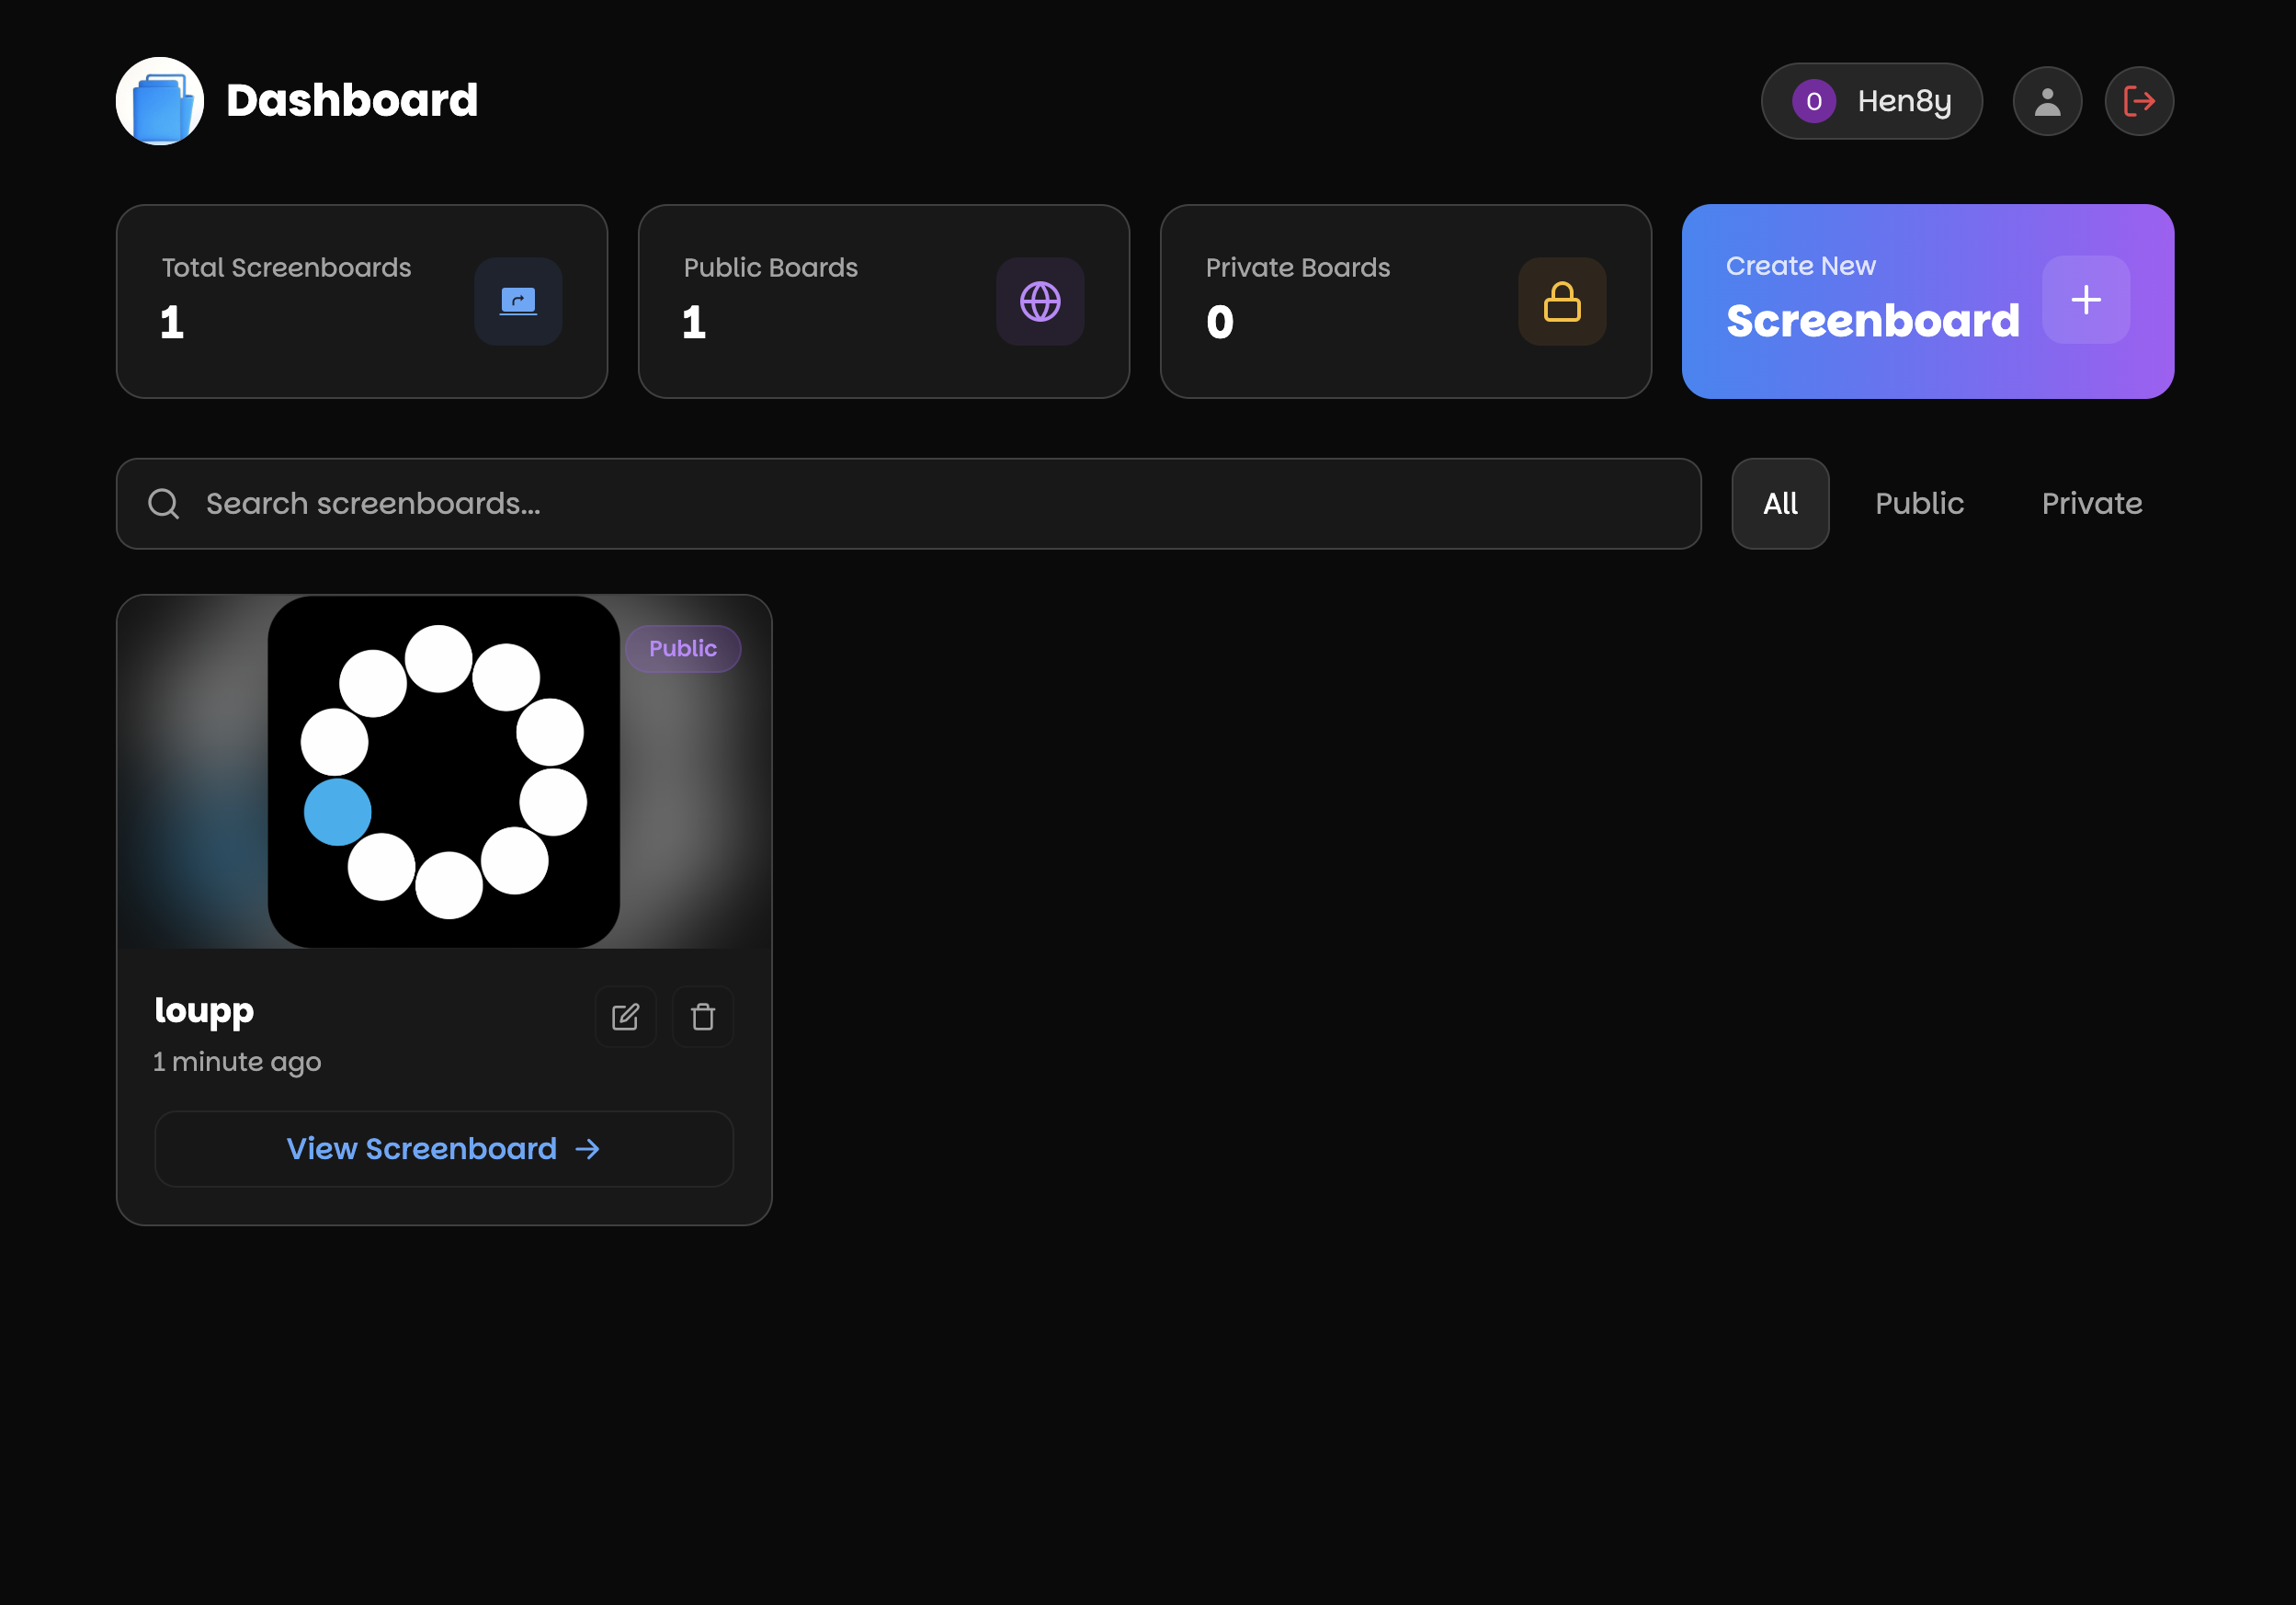2296x1605 pixels.
Task: Select the All filter tab
Action: tap(1780, 503)
